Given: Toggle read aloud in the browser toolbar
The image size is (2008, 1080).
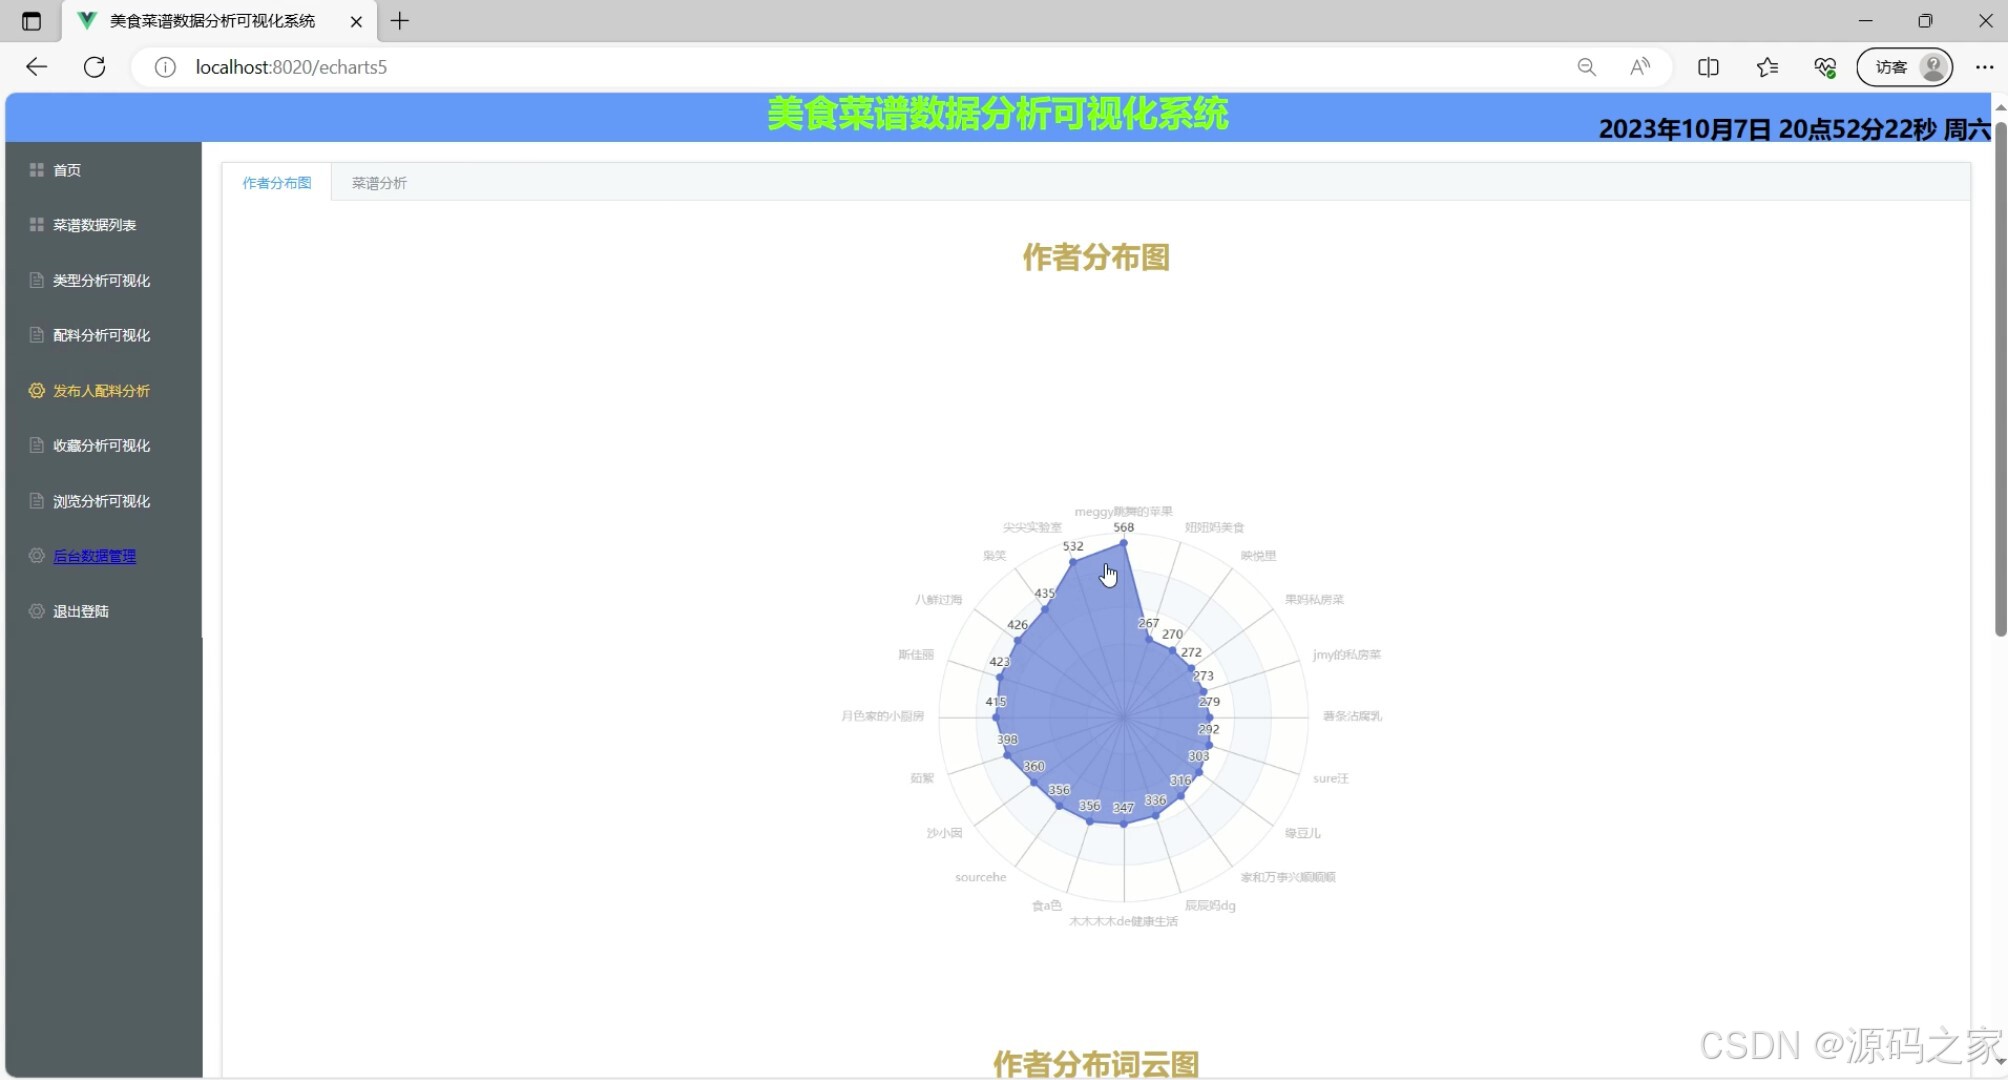Looking at the screenshot, I should tap(1639, 67).
